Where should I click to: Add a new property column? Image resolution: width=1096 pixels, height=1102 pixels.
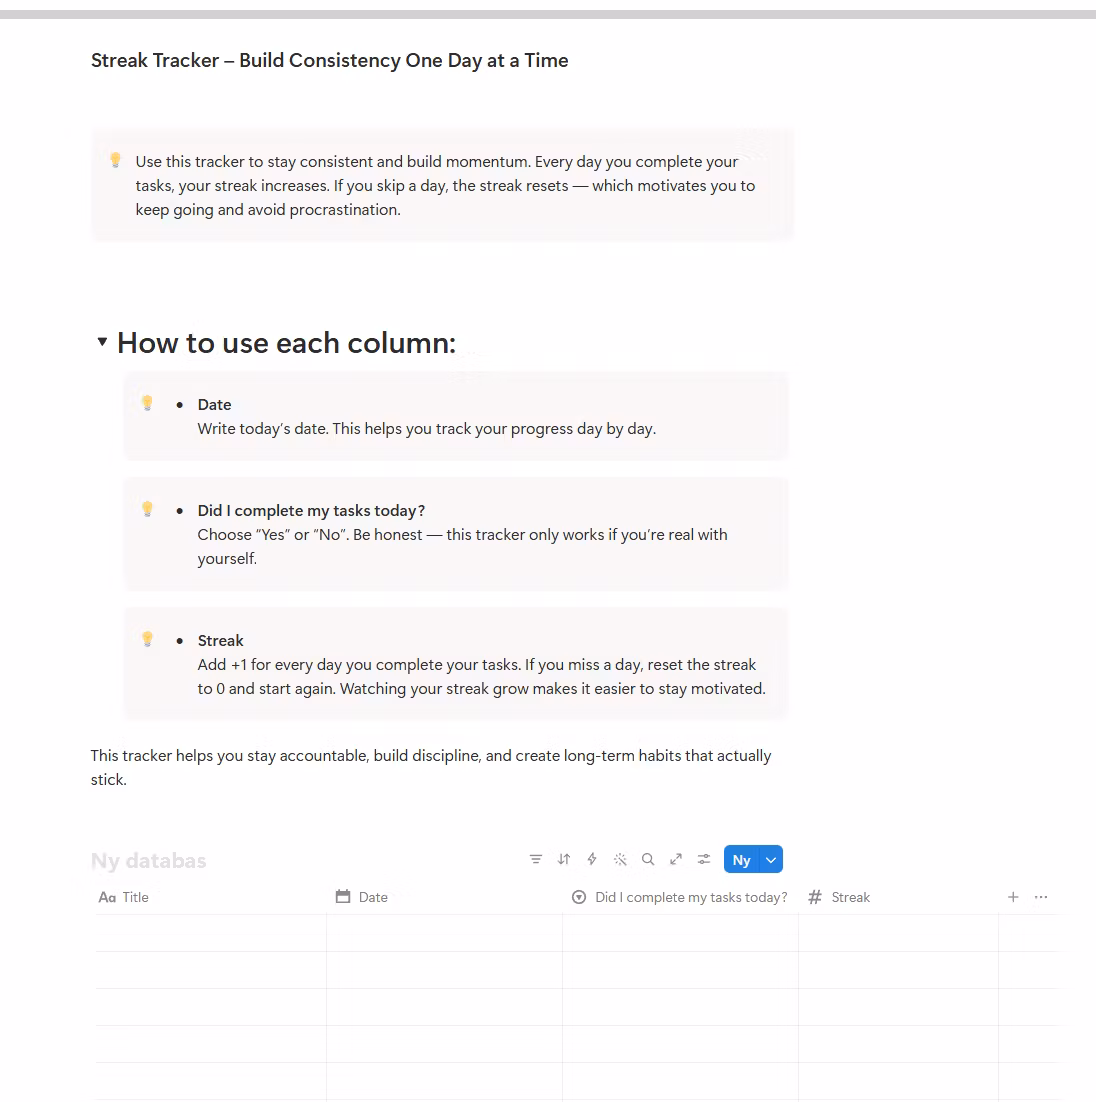(x=1013, y=897)
